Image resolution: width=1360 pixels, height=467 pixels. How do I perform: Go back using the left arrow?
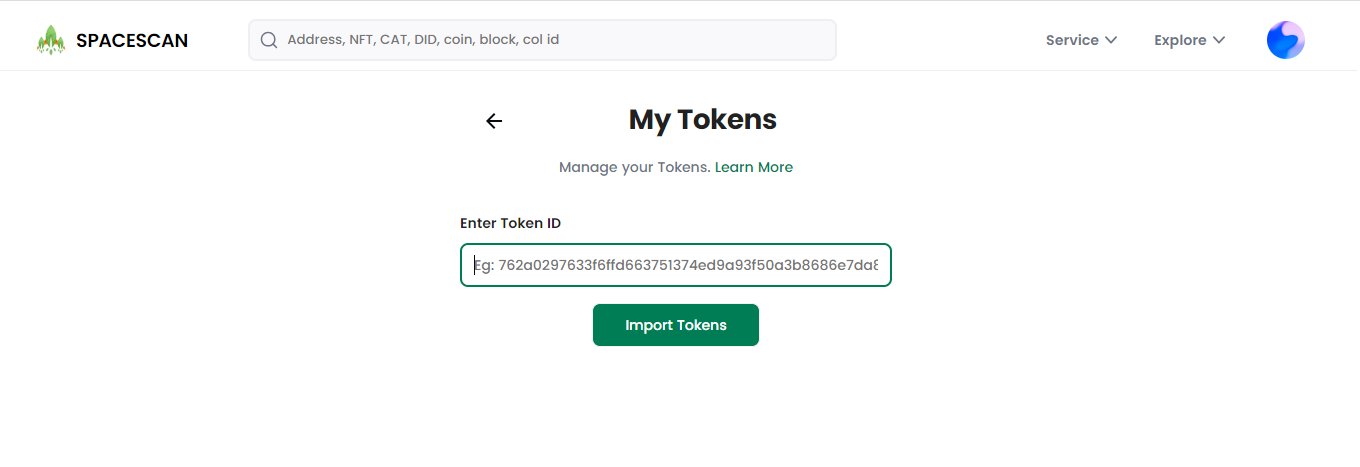494,121
